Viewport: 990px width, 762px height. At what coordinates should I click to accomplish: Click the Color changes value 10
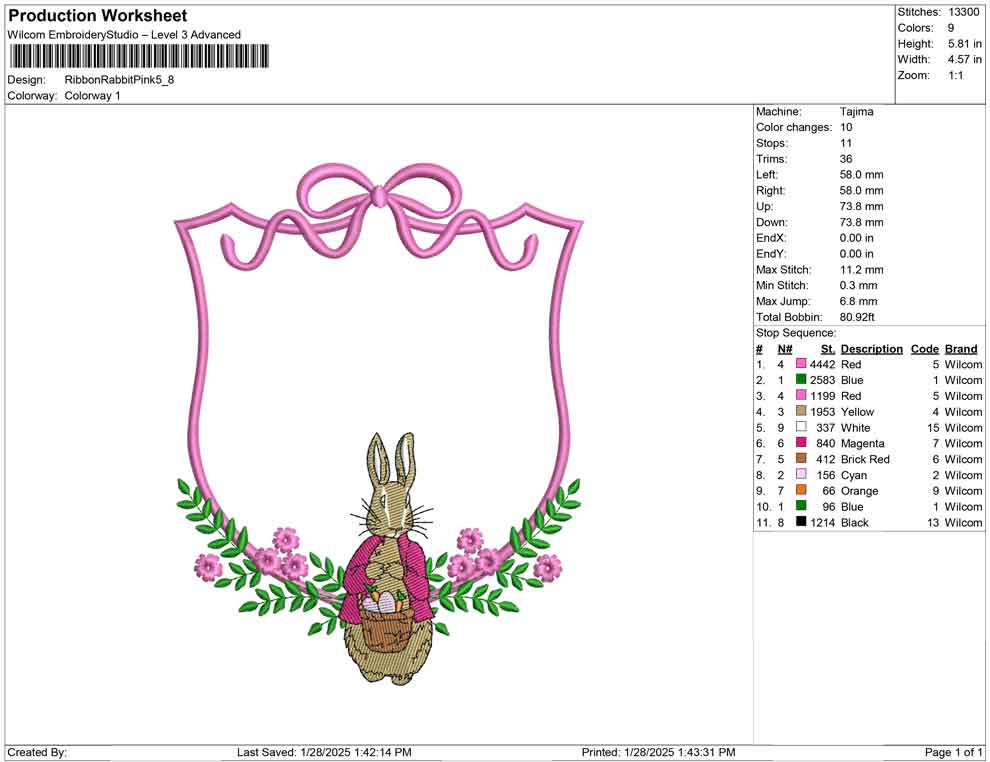click(x=846, y=128)
